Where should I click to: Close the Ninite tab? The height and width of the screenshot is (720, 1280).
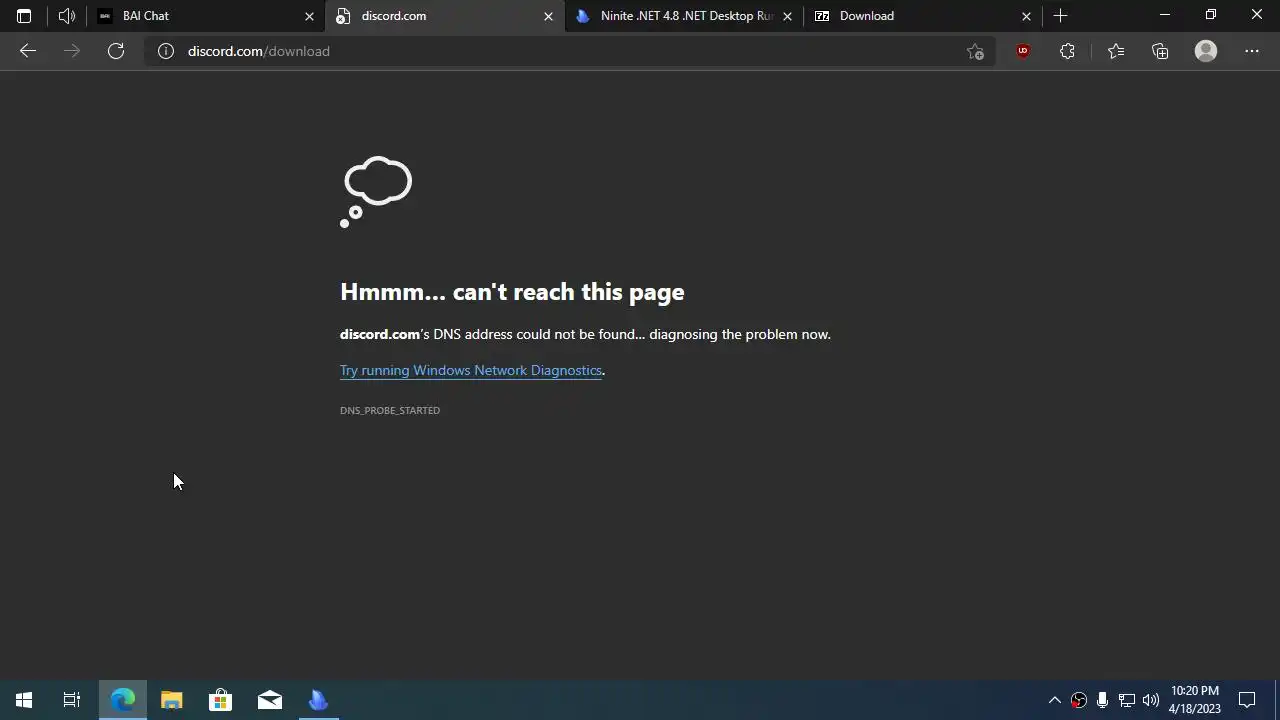(787, 16)
